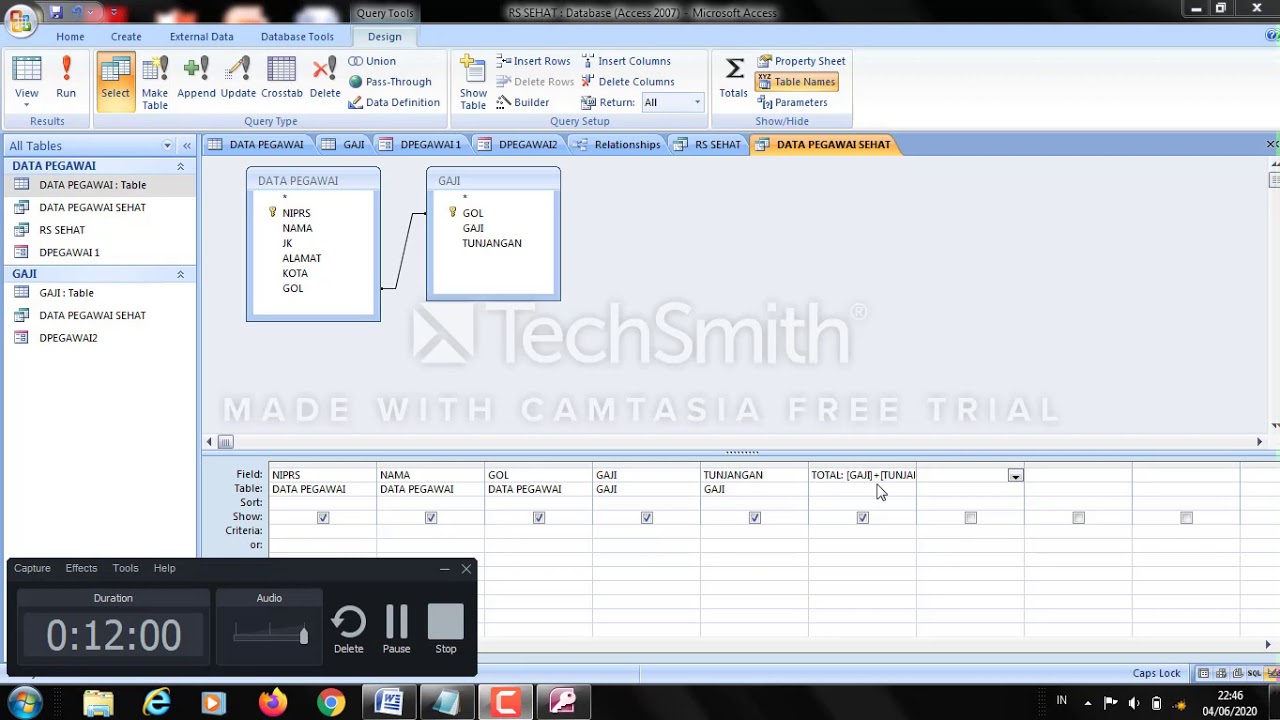The height and width of the screenshot is (720, 1280).
Task: Pause the Camtasia recording
Action: click(396, 630)
